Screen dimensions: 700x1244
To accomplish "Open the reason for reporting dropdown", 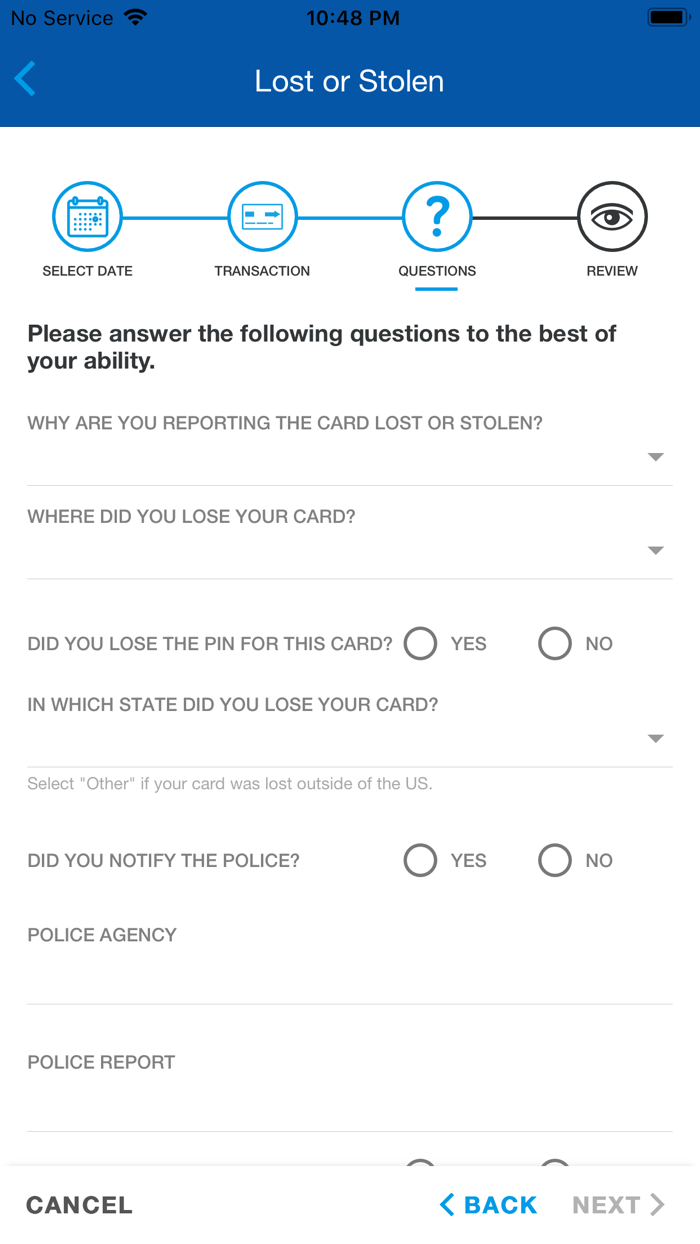I will [x=655, y=456].
